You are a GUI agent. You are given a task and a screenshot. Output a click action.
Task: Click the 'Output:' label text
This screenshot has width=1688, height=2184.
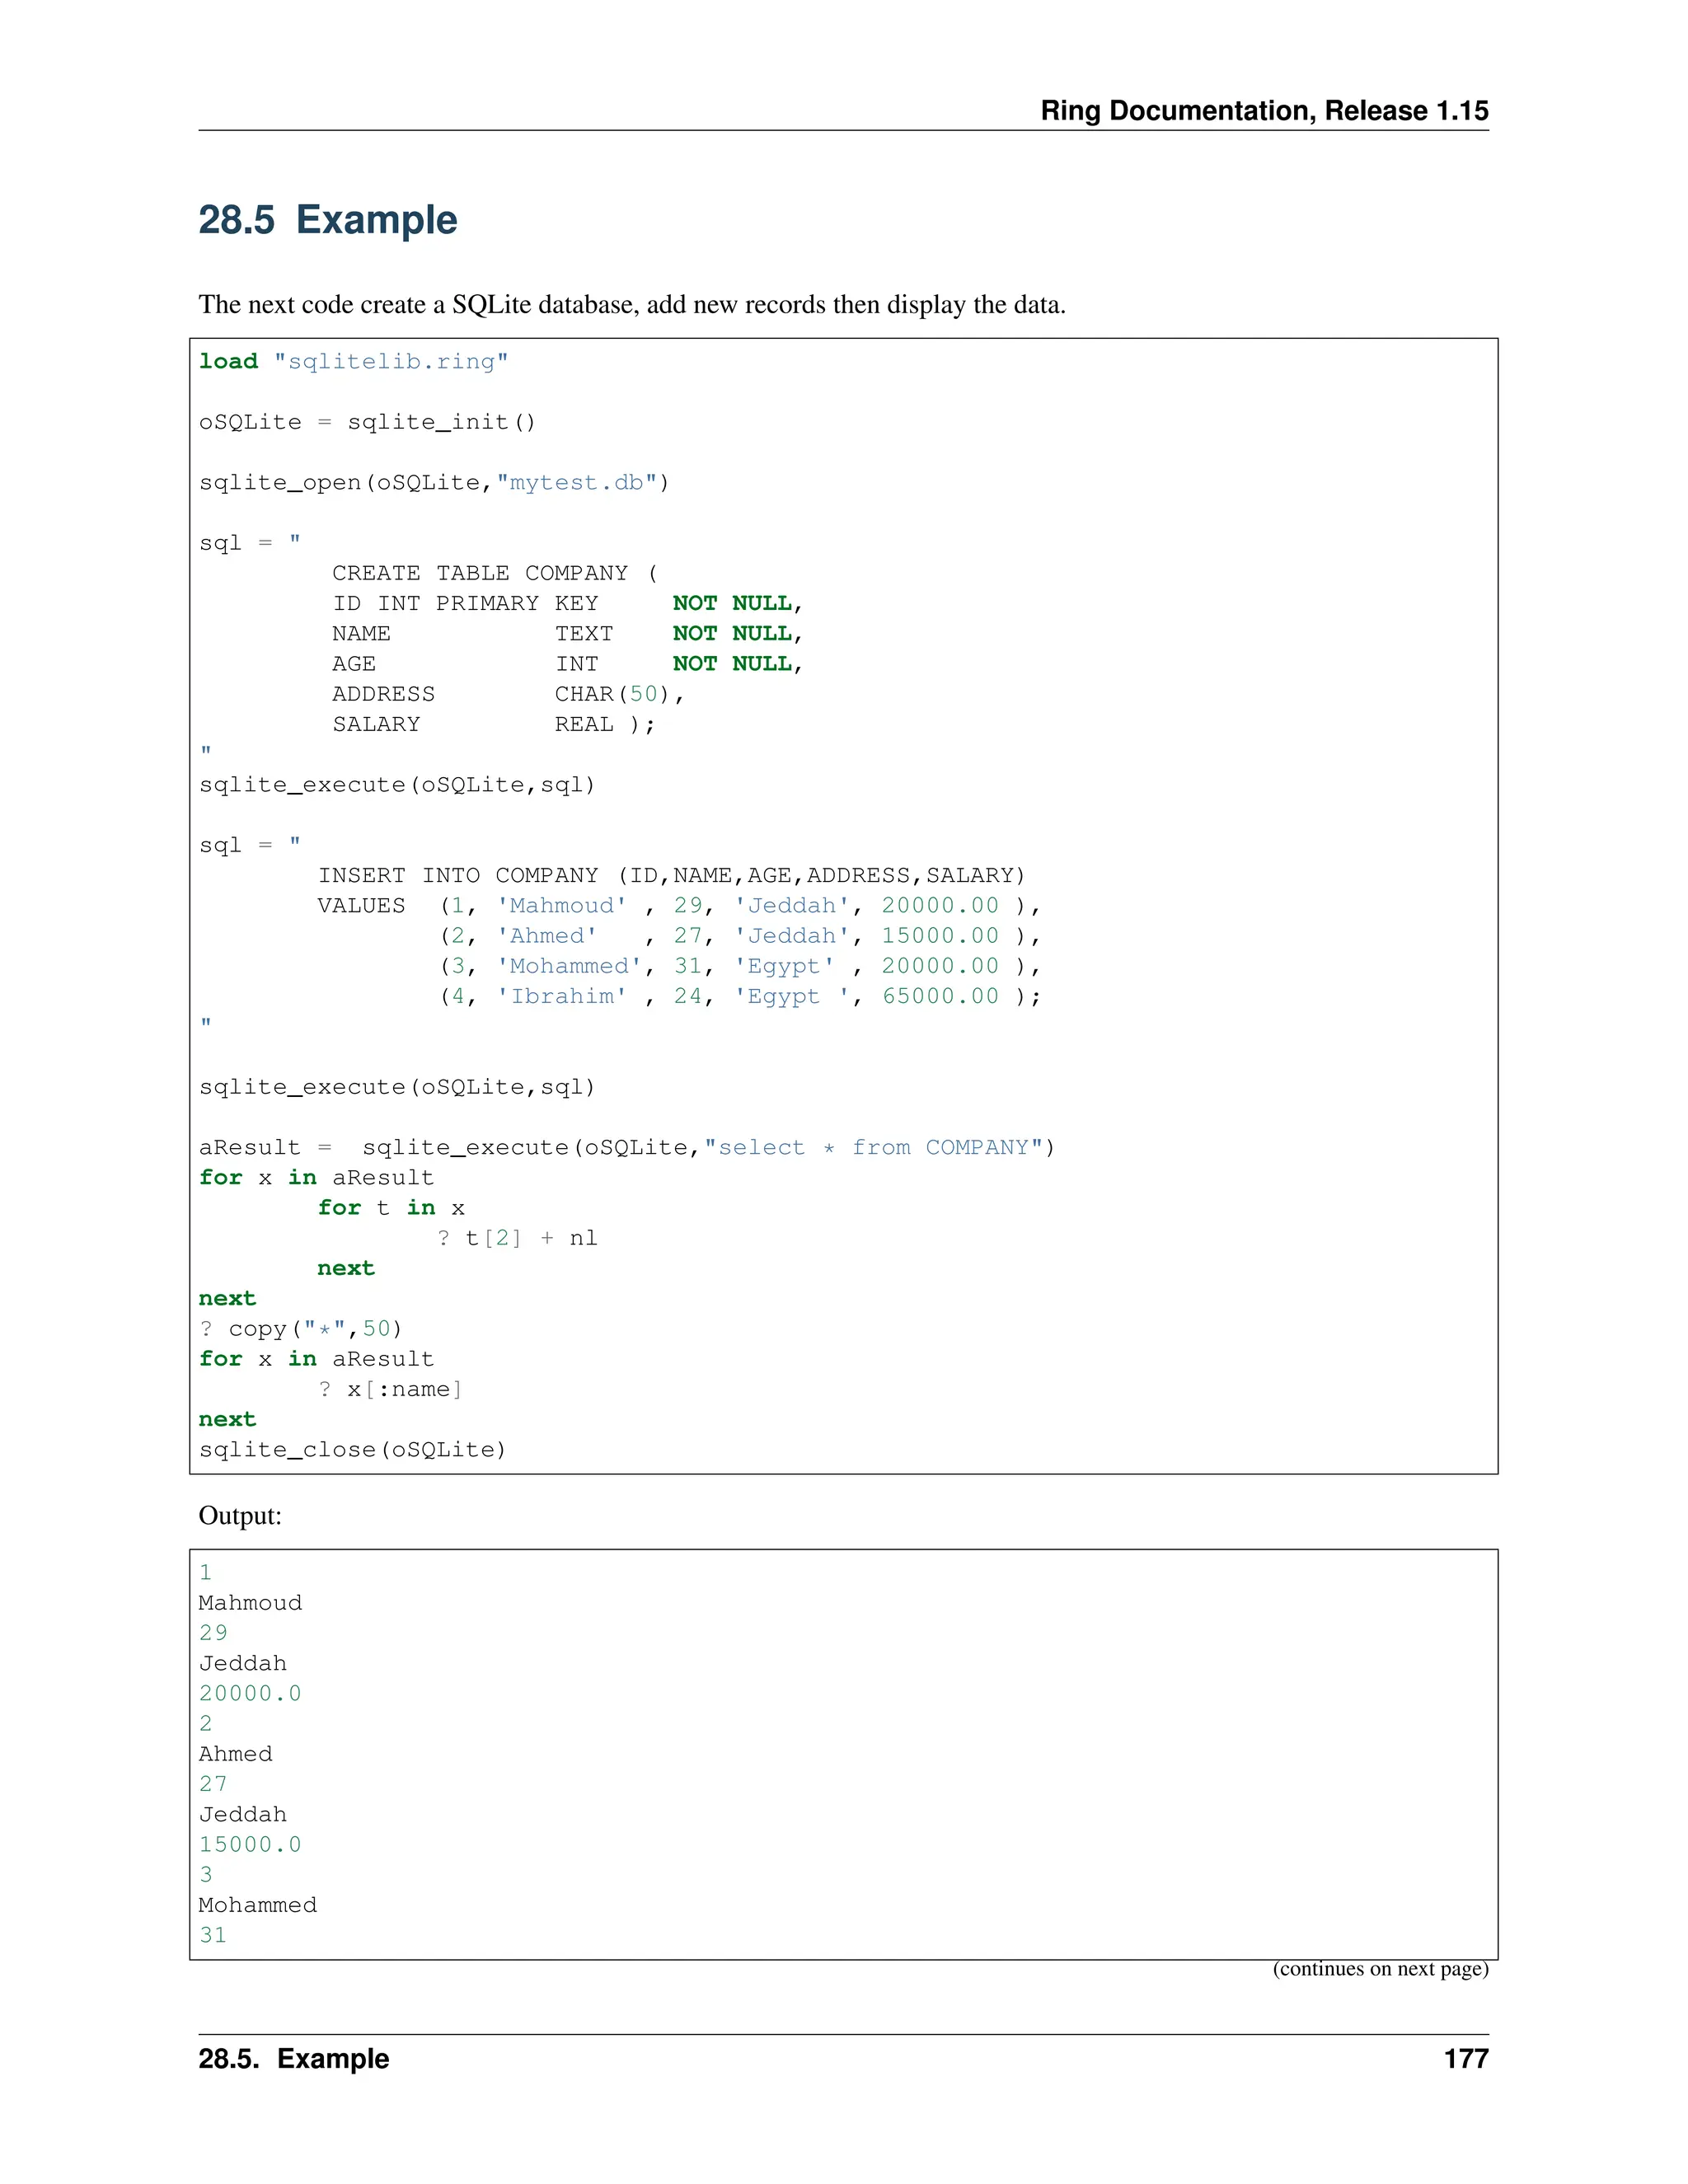click(240, 1516)
